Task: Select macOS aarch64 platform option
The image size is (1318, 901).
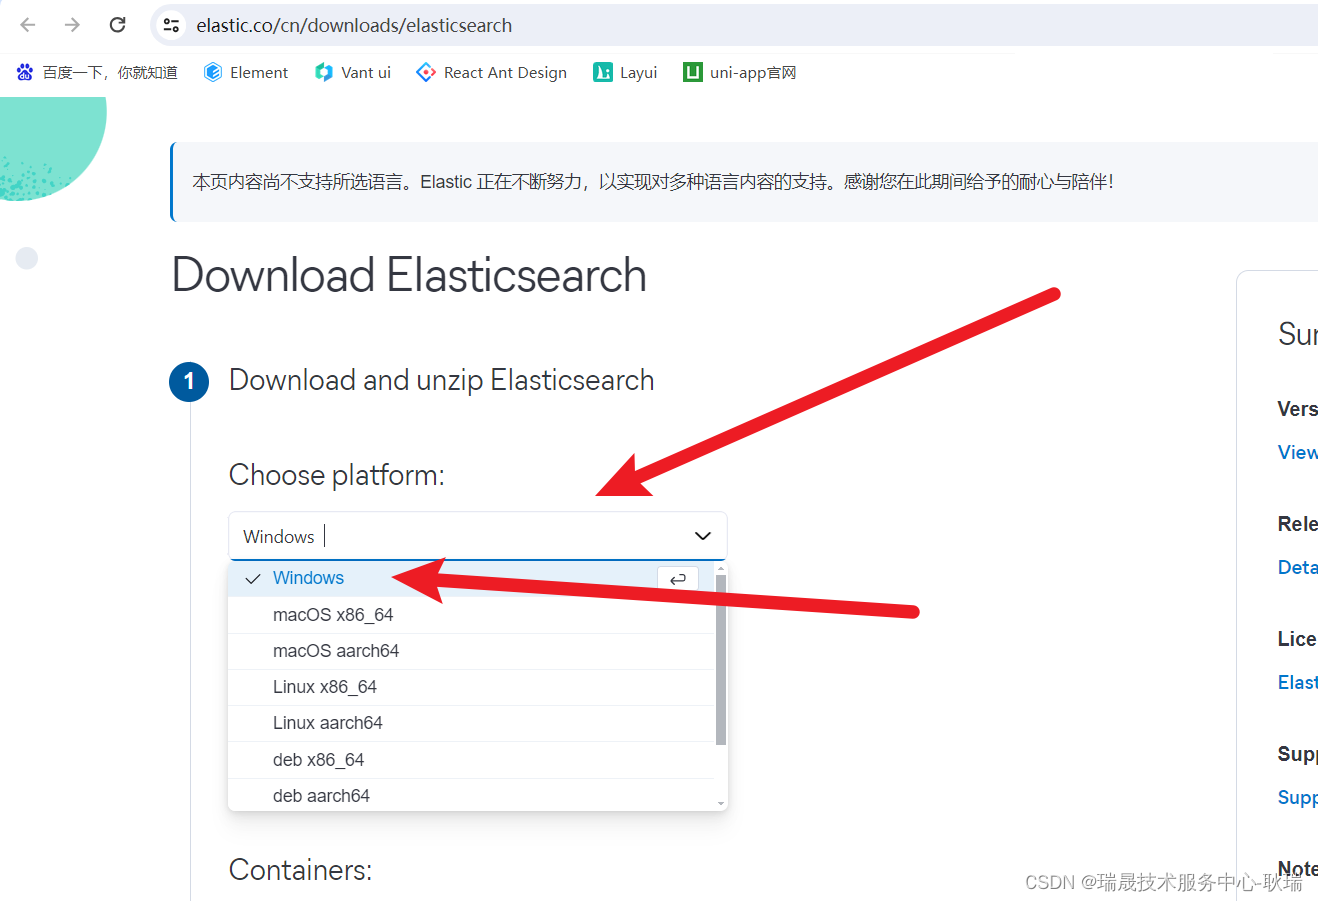Action: (471, 651)
